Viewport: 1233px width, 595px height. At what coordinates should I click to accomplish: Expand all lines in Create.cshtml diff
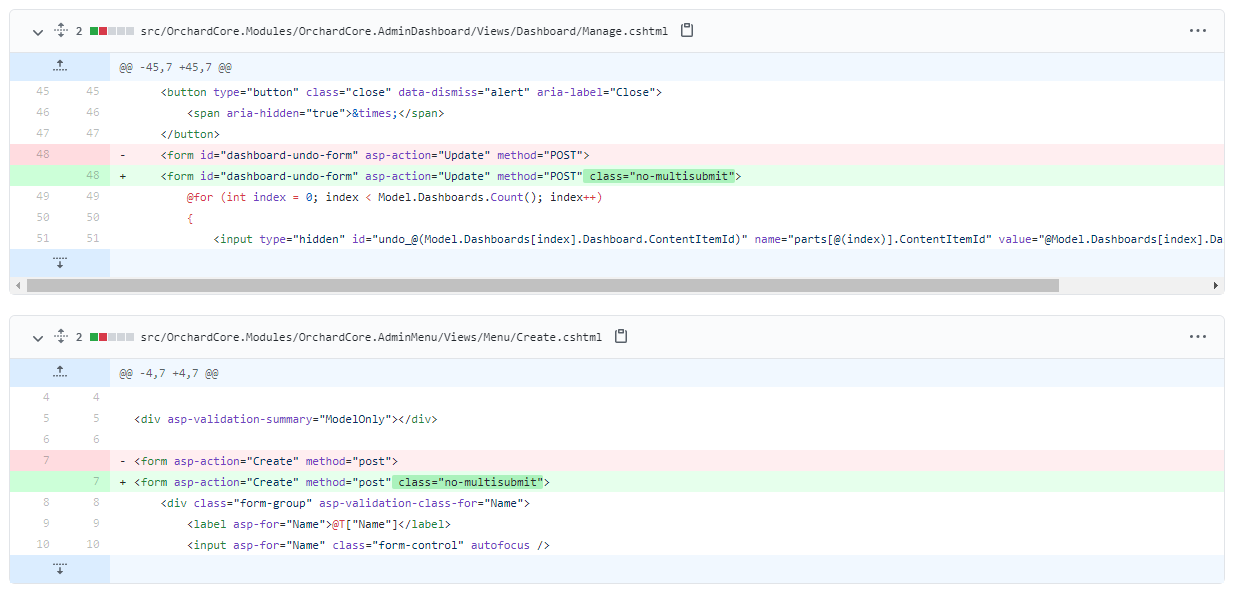click(60, 337)
